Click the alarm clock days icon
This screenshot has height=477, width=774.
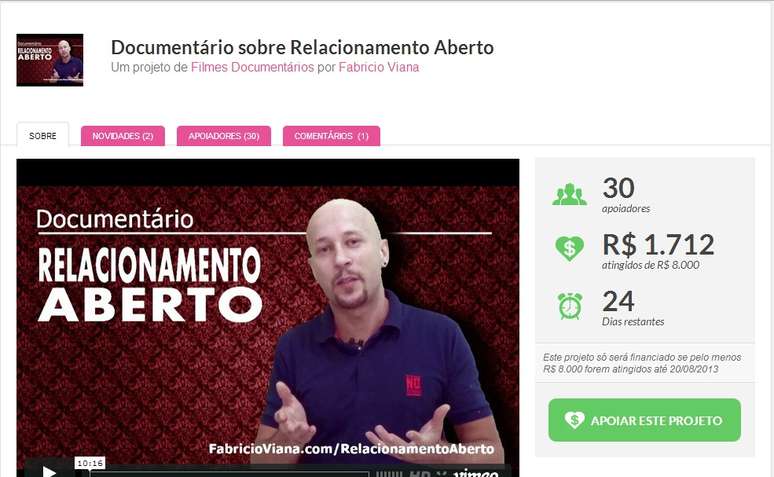[x=570, y=306]
